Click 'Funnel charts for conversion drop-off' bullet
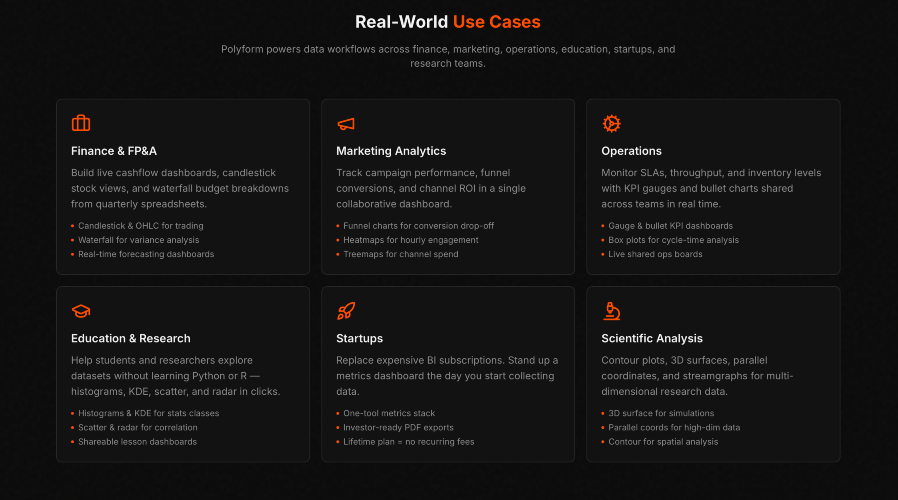Screen dimensions: 898x500 click(419, 226)
